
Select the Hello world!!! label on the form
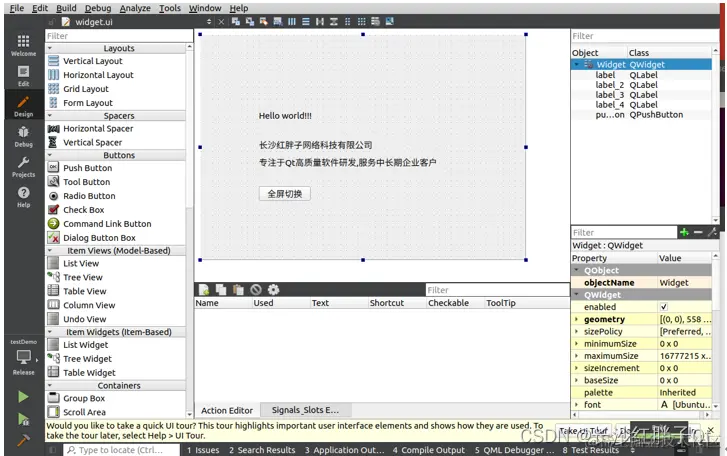pyautogui.click(x=285, y=116)
